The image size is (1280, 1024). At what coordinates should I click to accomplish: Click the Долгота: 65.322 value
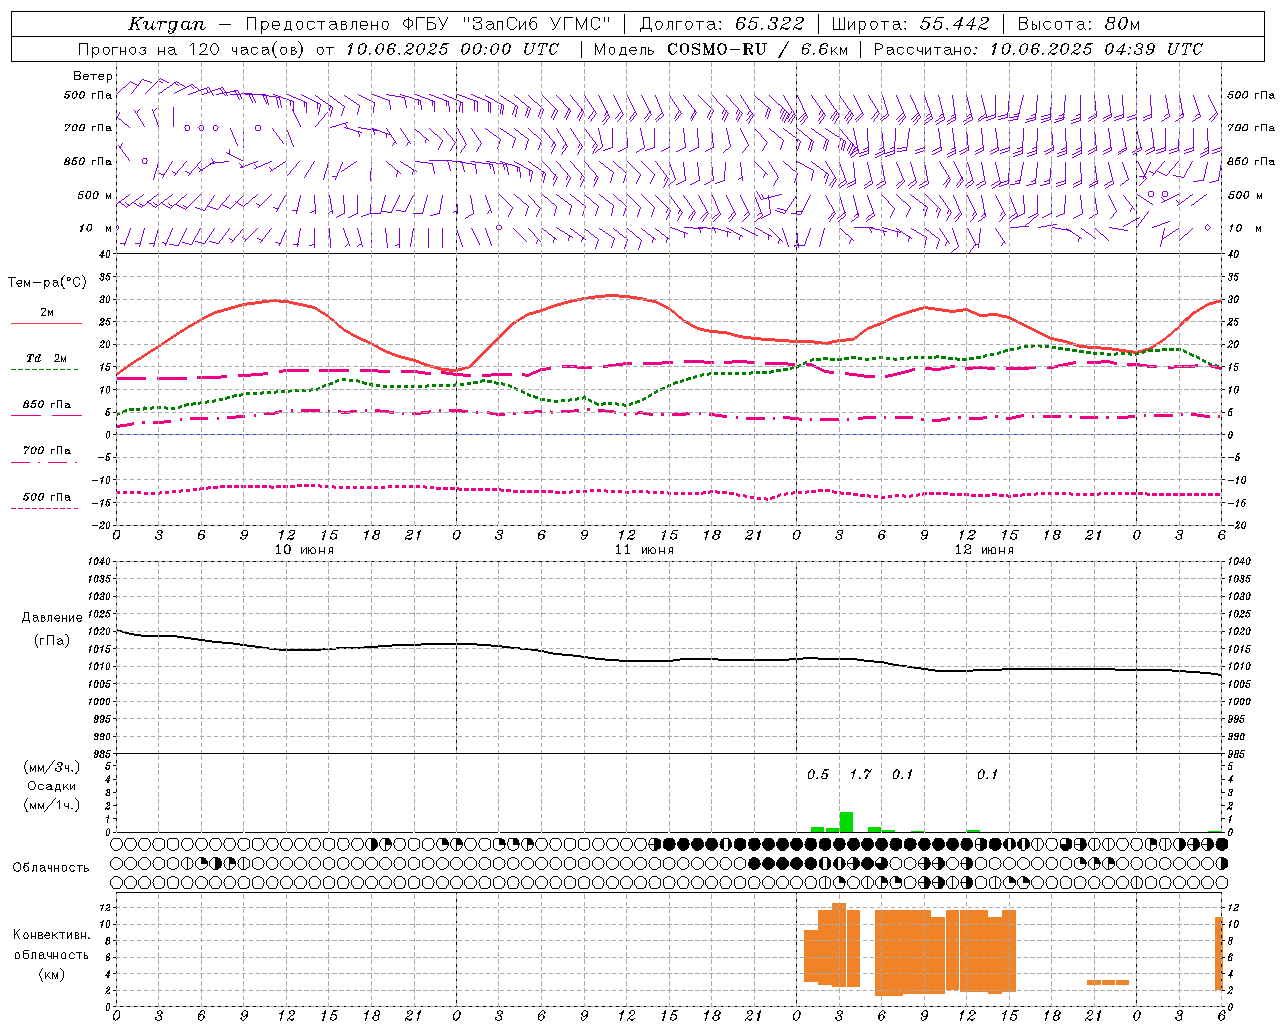click(722, 24)
